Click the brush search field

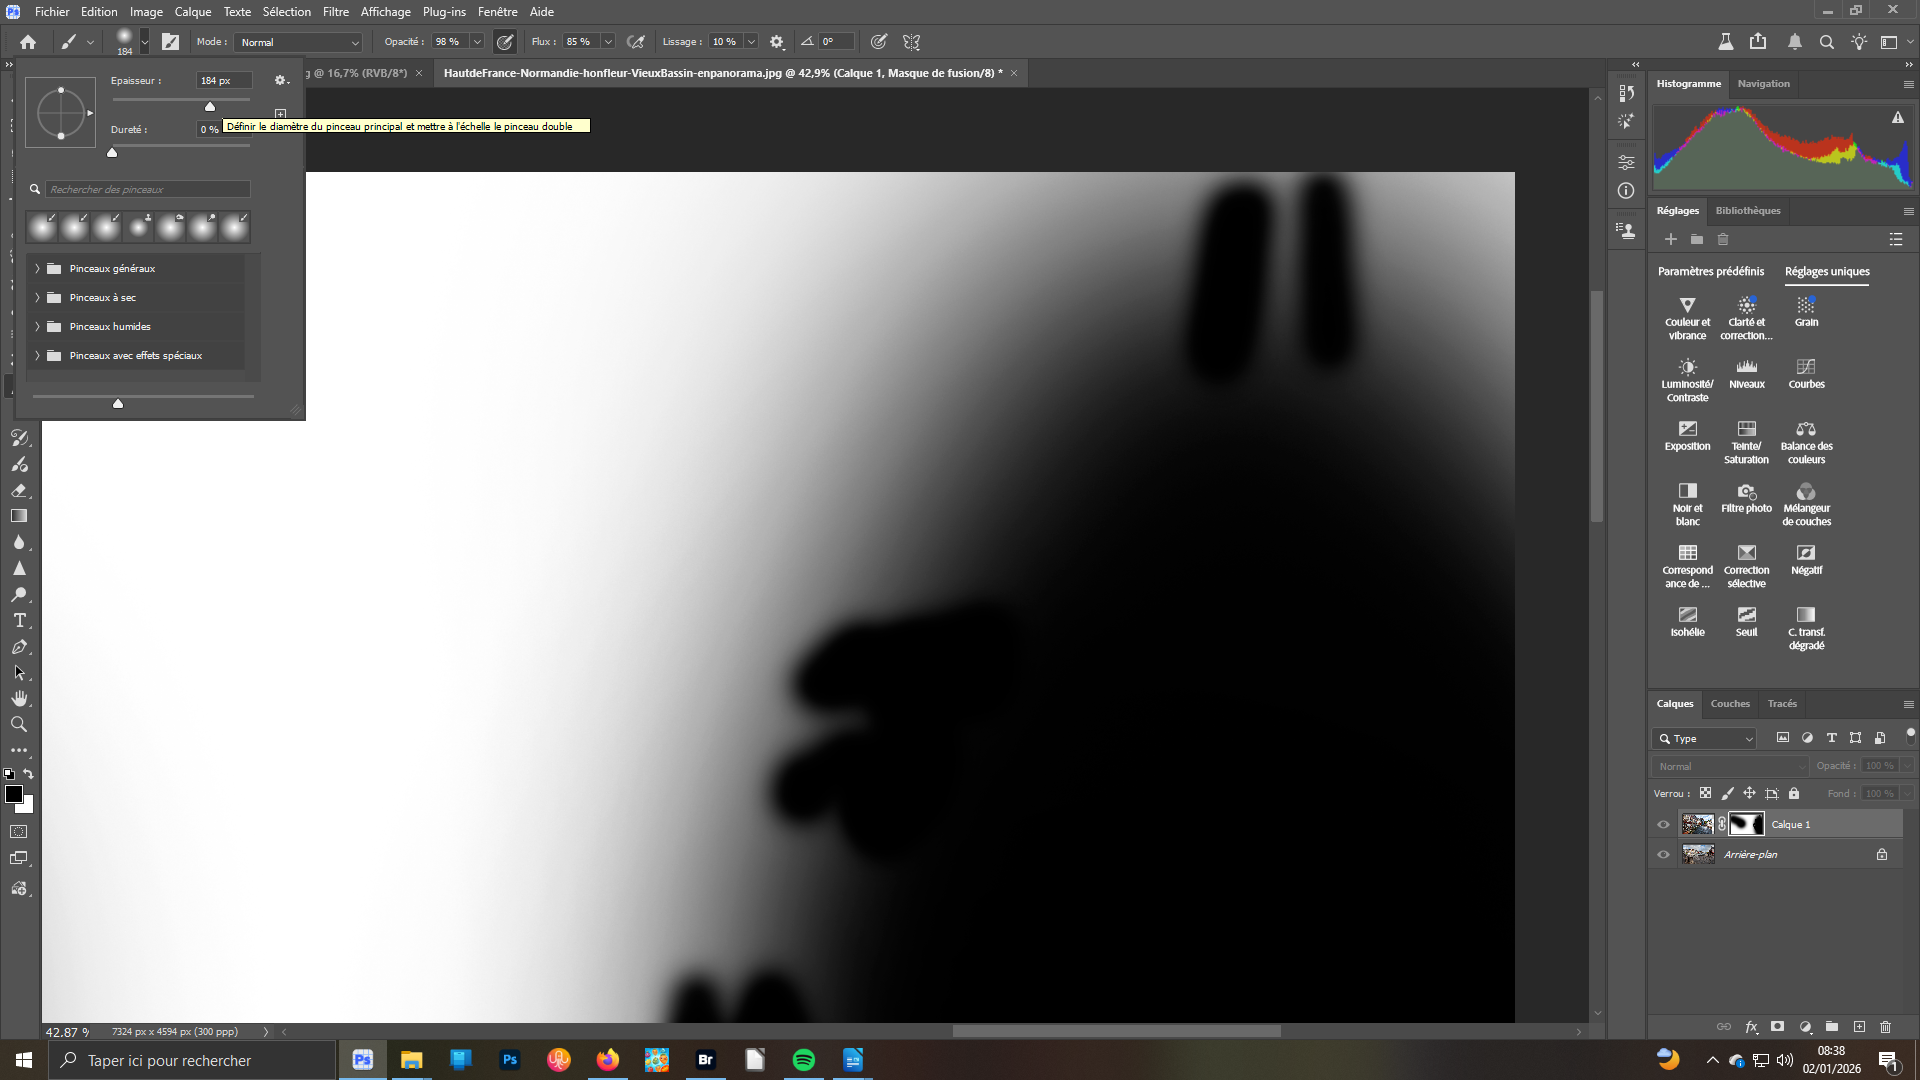[x=147, y=189]
